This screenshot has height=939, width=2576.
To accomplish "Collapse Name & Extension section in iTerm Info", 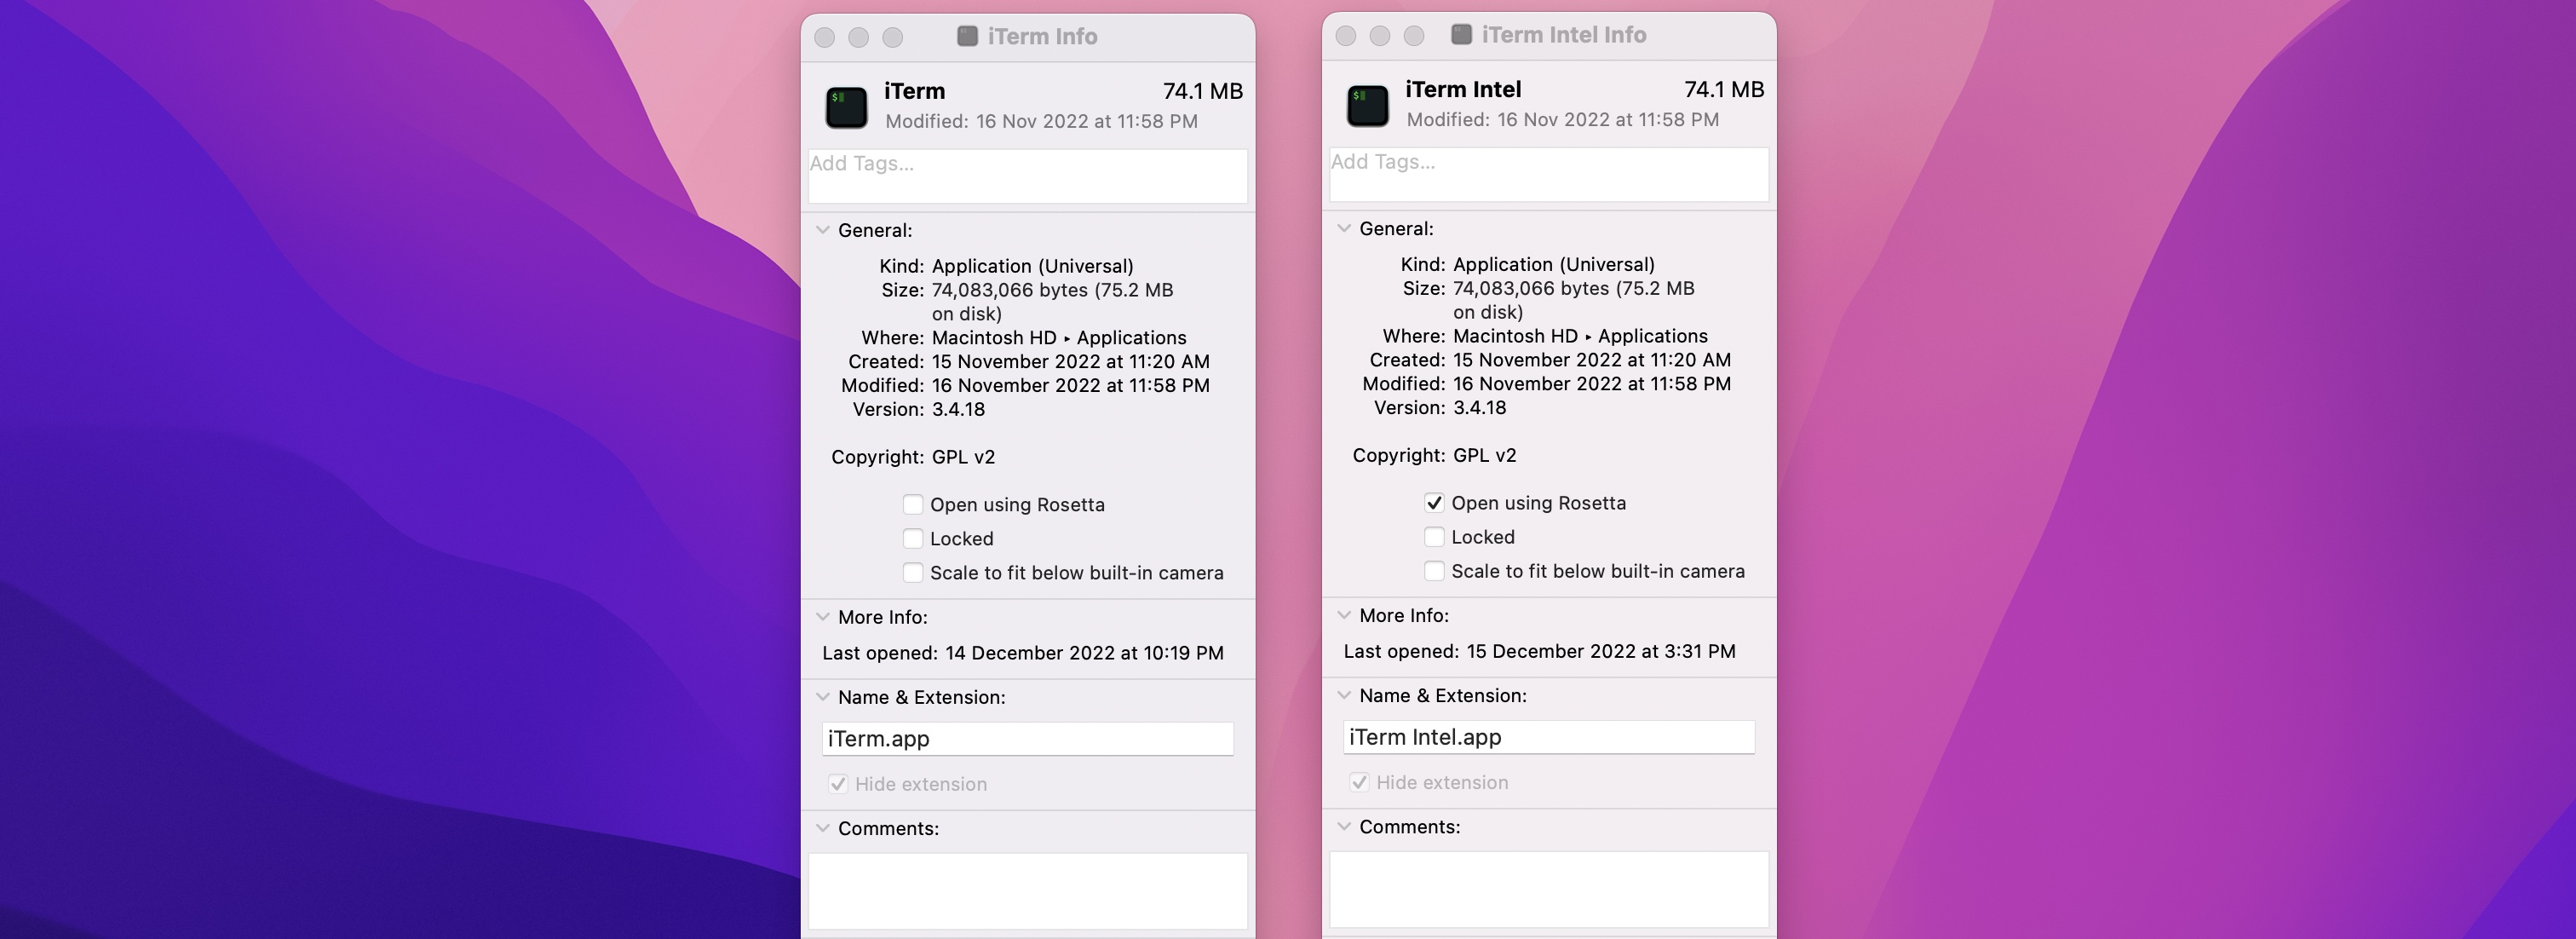I will tap(822, 697).
